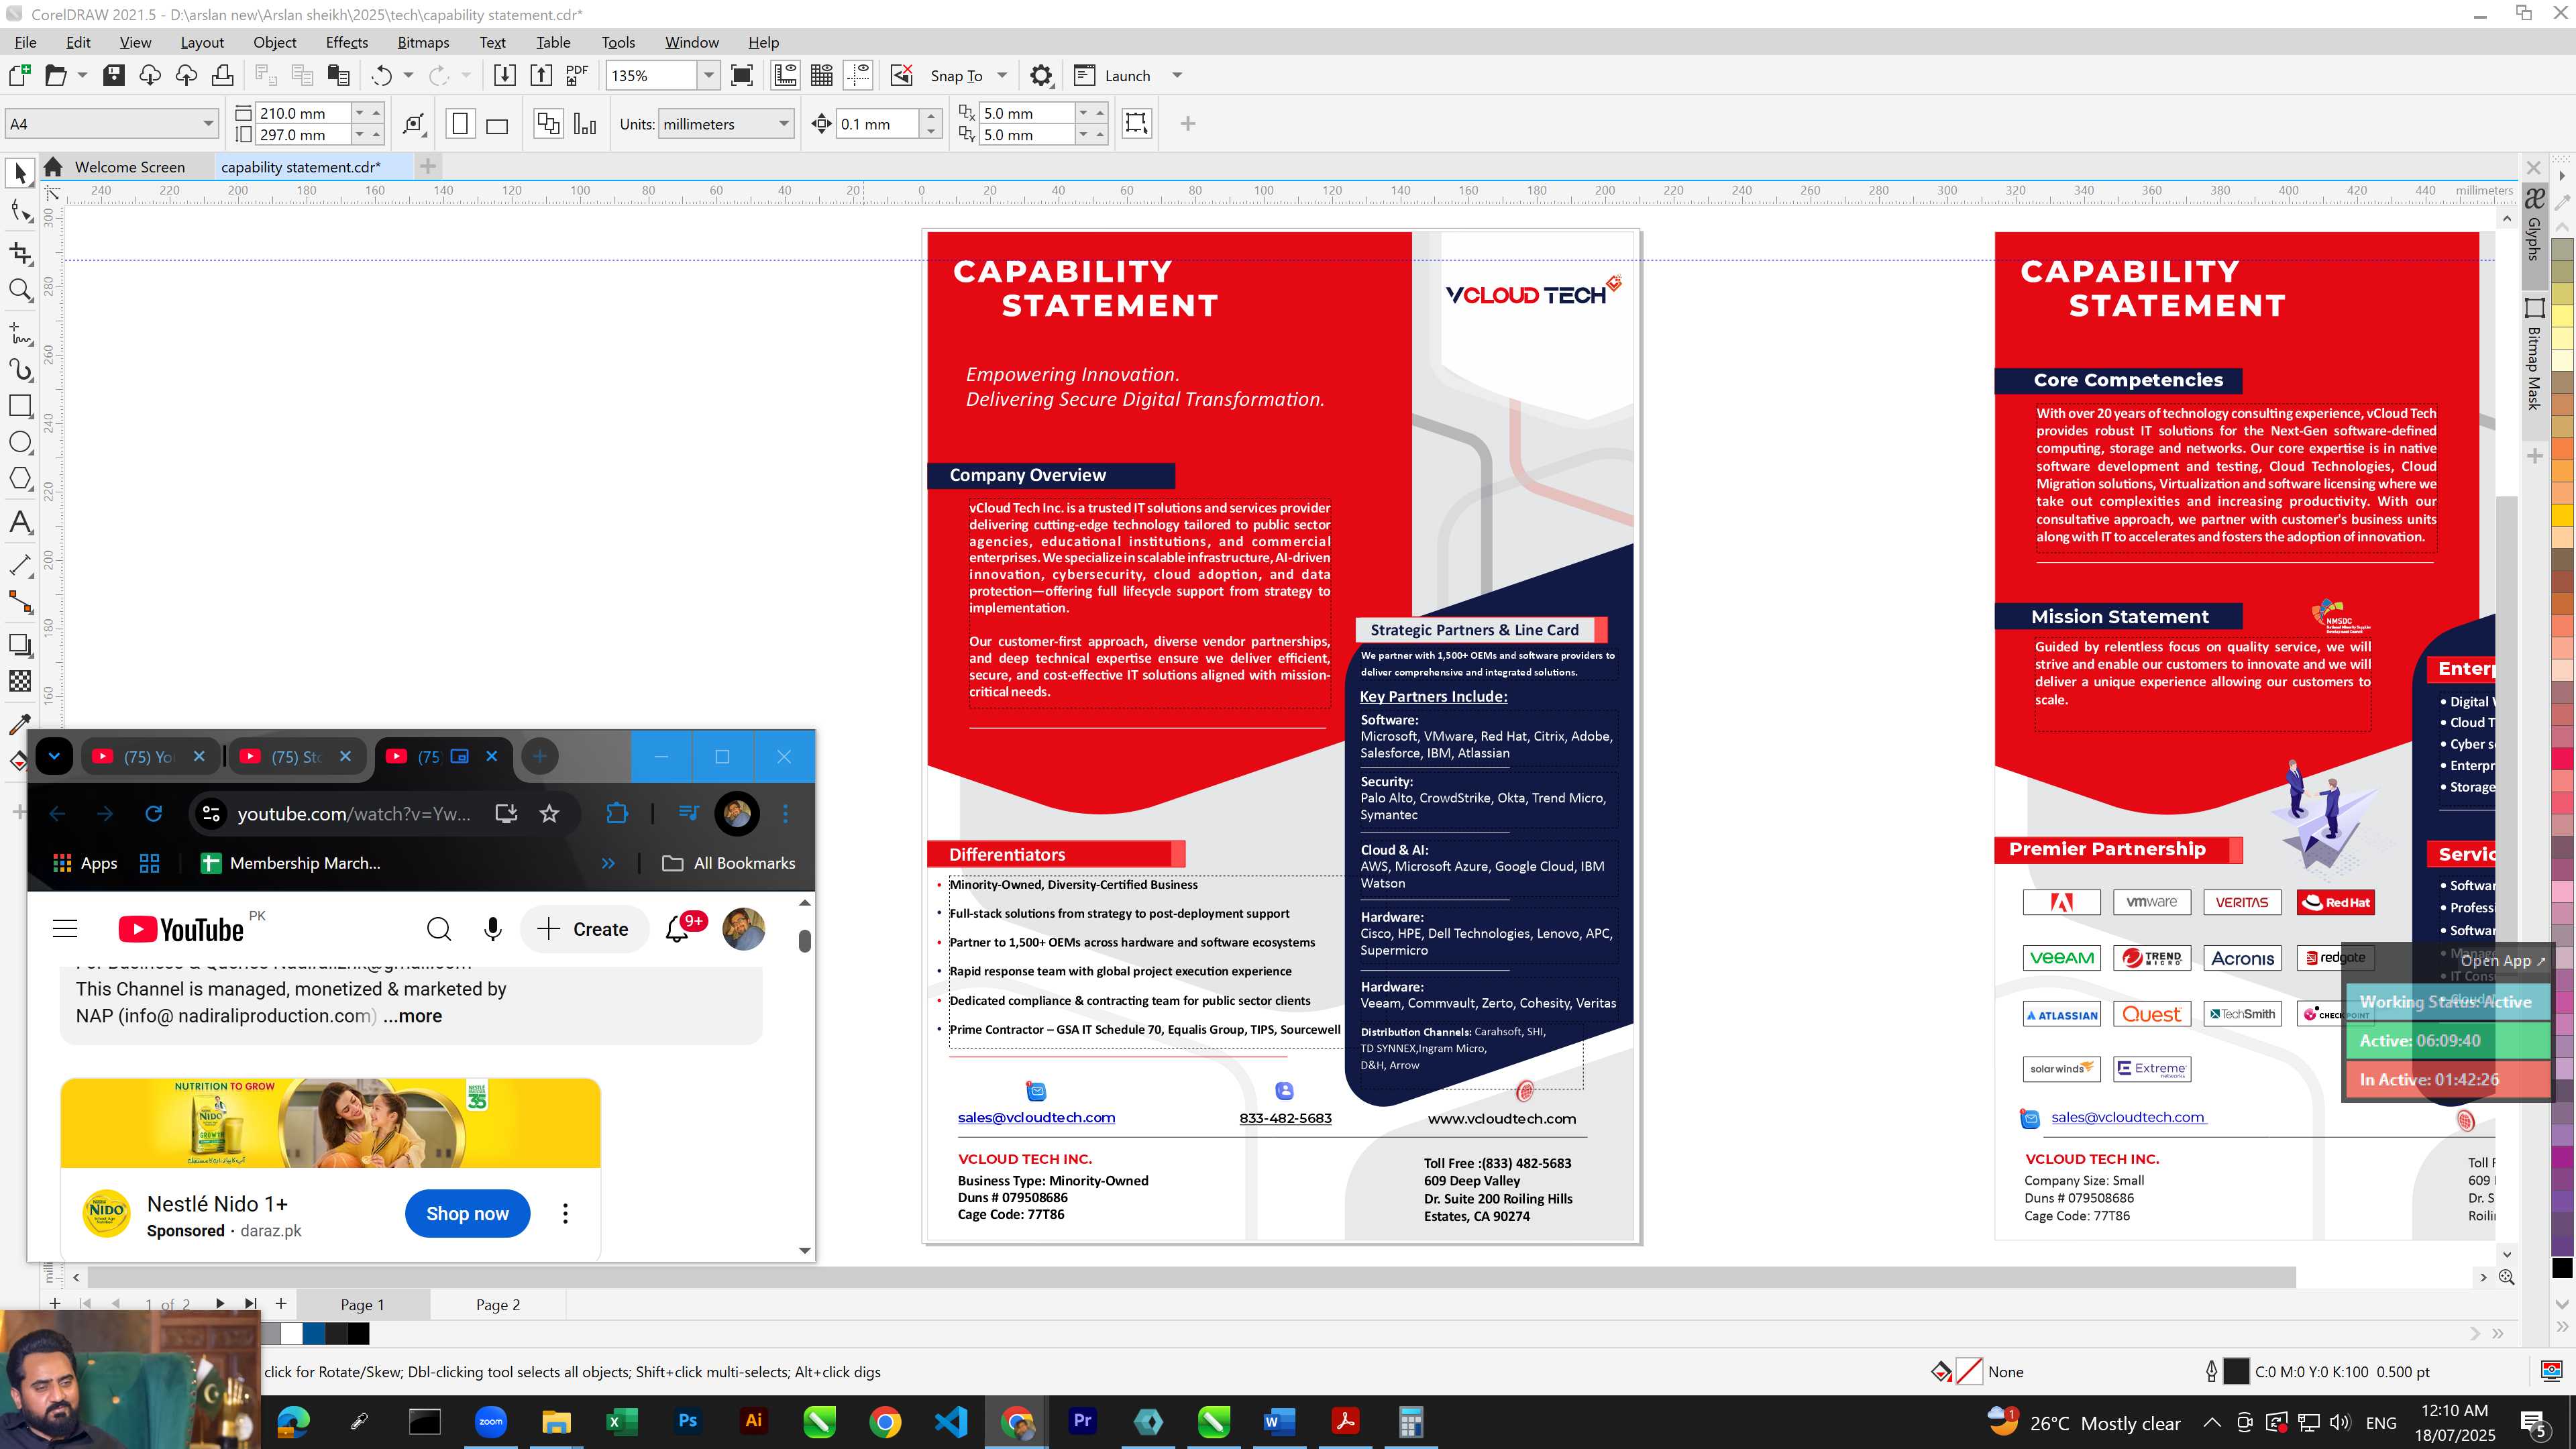
Task: Click the Undo arrow icon
Action: point(382,75)
